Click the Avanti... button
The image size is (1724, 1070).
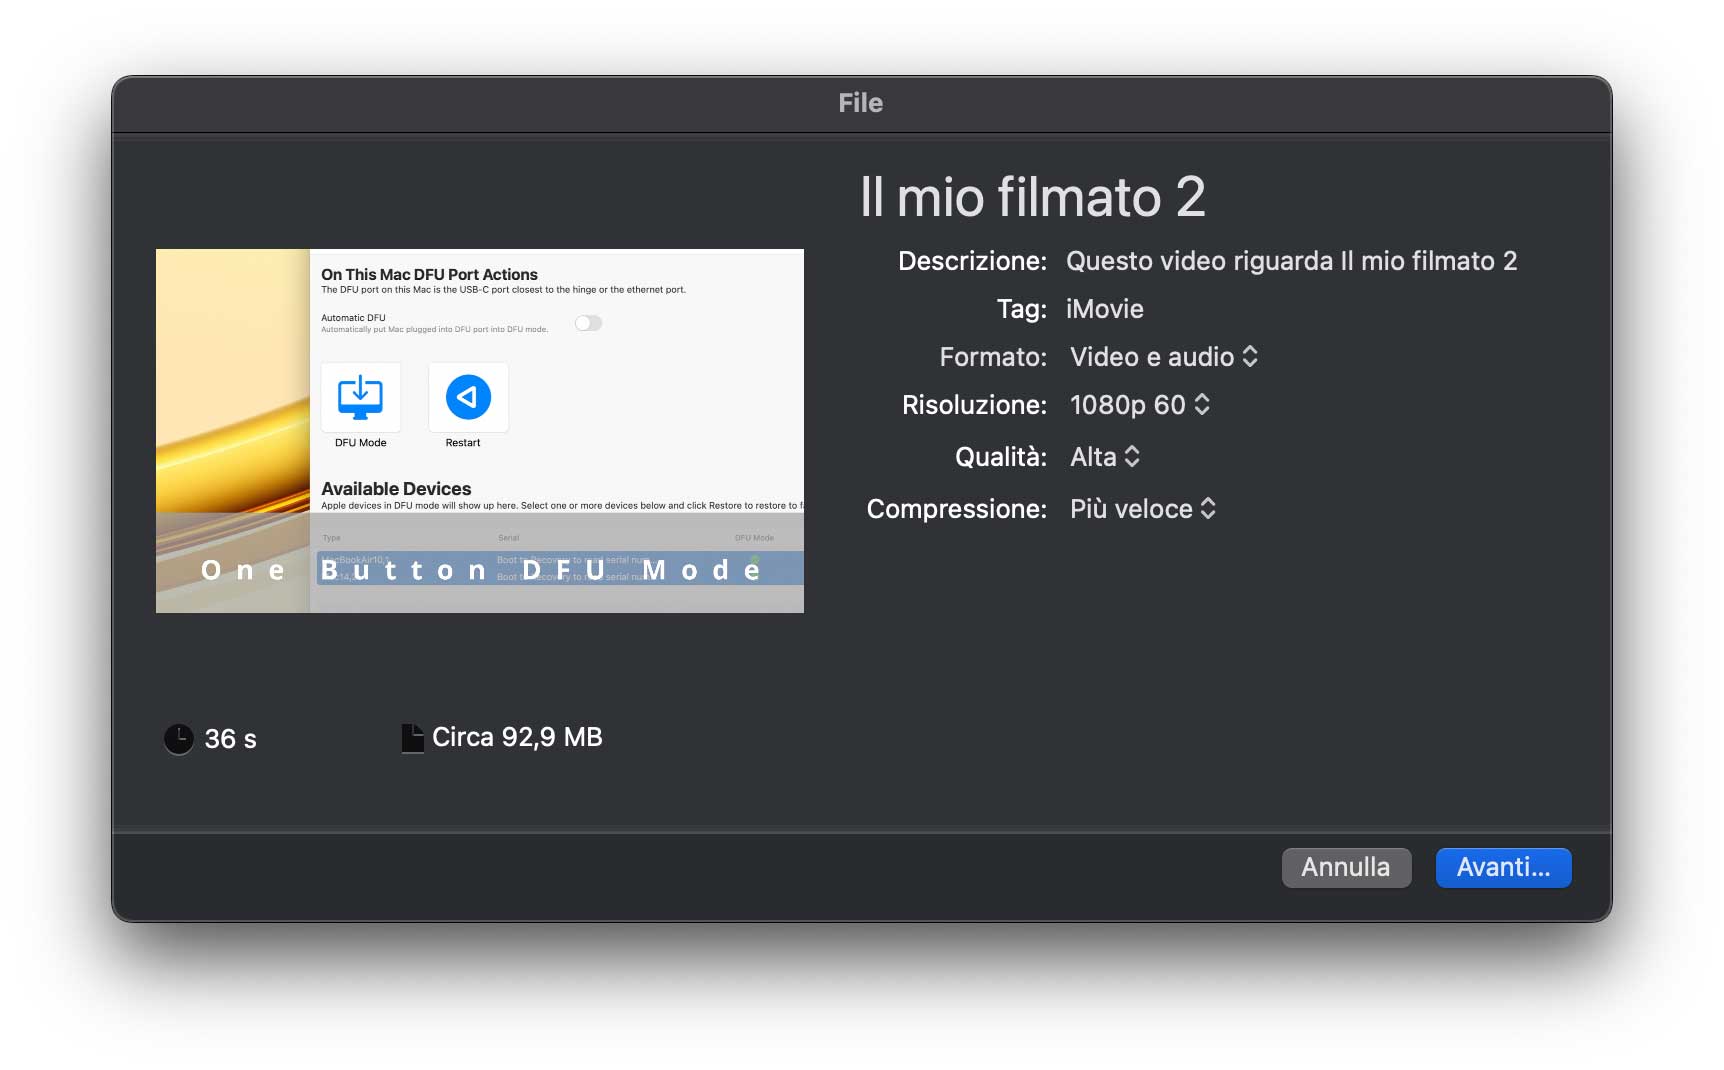click(x=1502, y=867)
